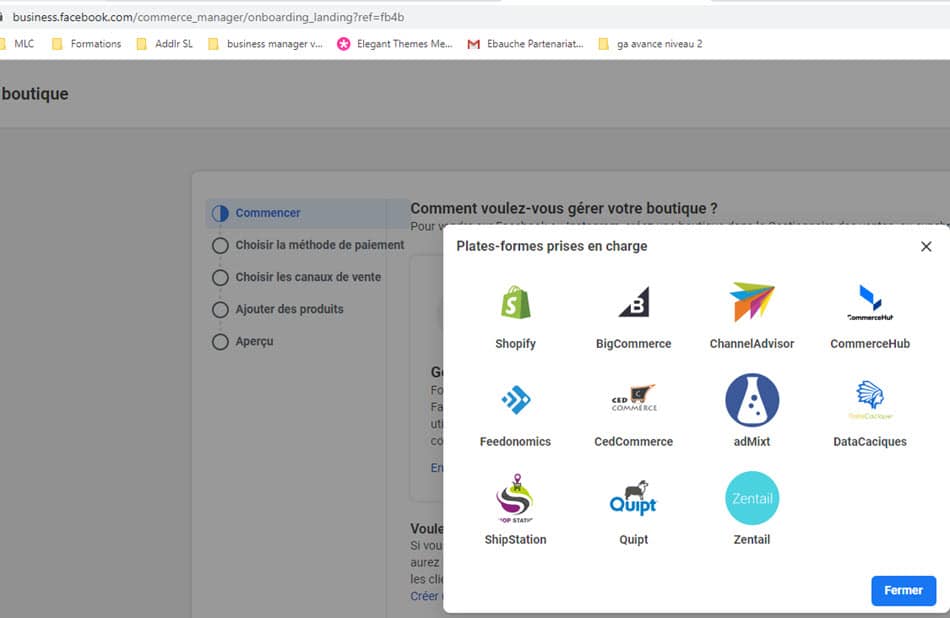
Task: Click the CedCommerce platform label
Action: tap(634, 442)
